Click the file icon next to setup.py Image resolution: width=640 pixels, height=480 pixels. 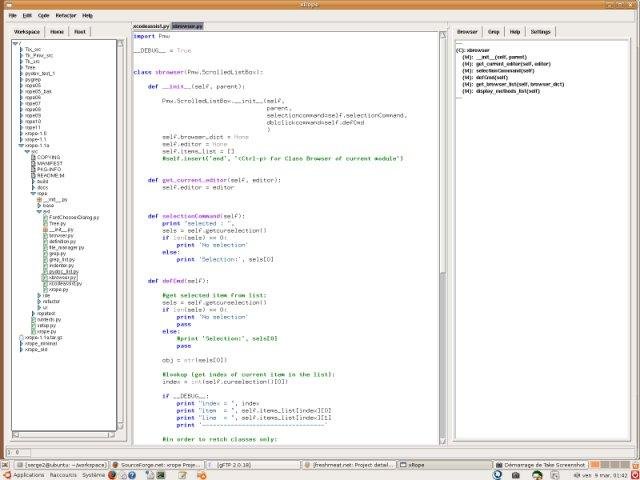[x=34, y=325]
